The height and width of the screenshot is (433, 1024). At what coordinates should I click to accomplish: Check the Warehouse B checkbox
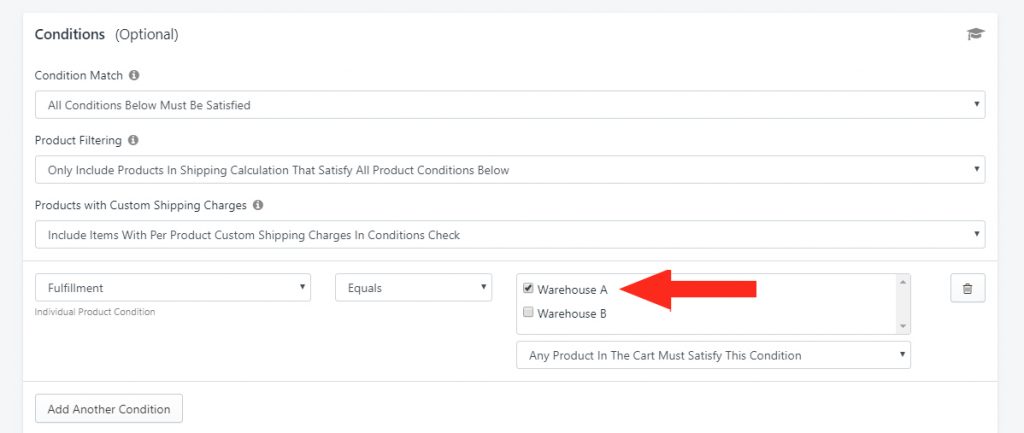[528, 312]
